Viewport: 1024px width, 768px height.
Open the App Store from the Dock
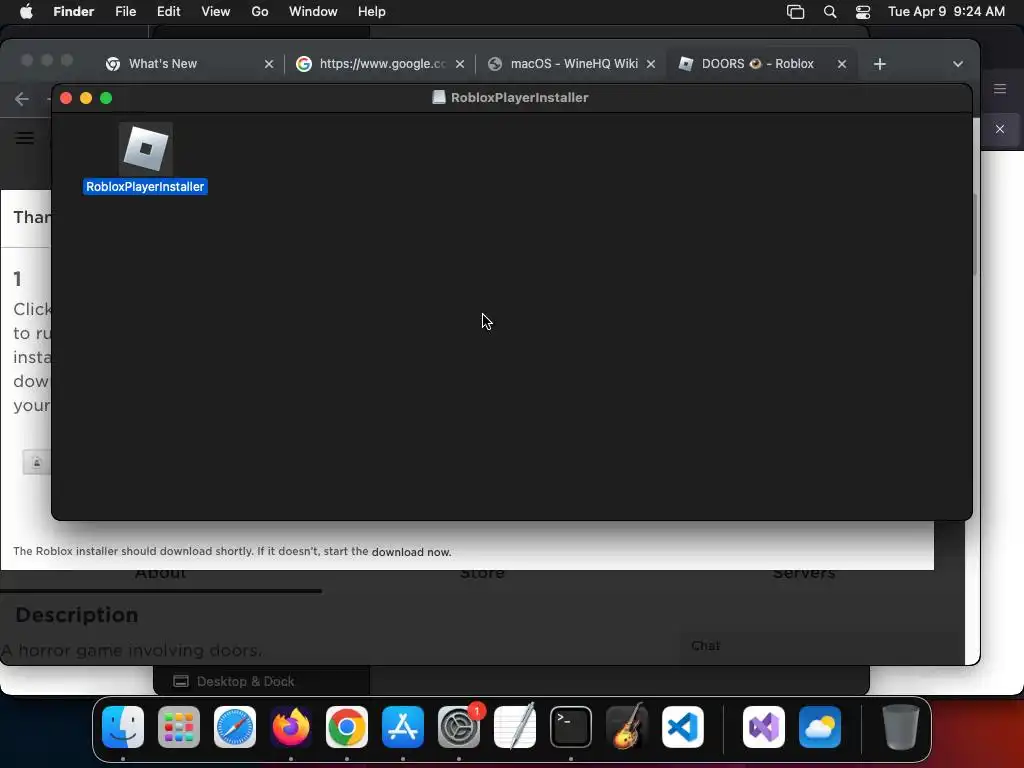click(x=403, y=727)
